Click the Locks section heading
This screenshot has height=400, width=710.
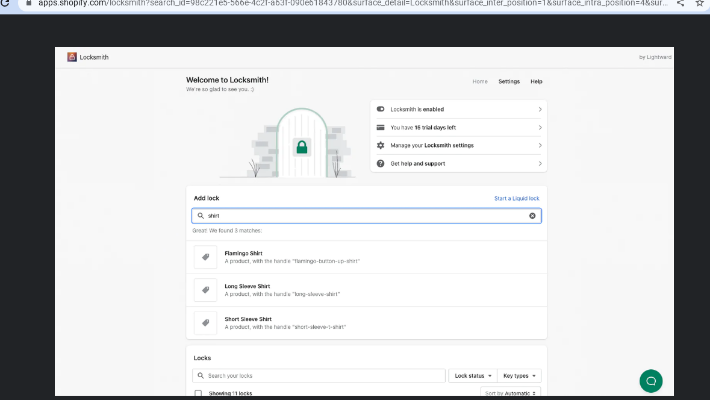202,358
